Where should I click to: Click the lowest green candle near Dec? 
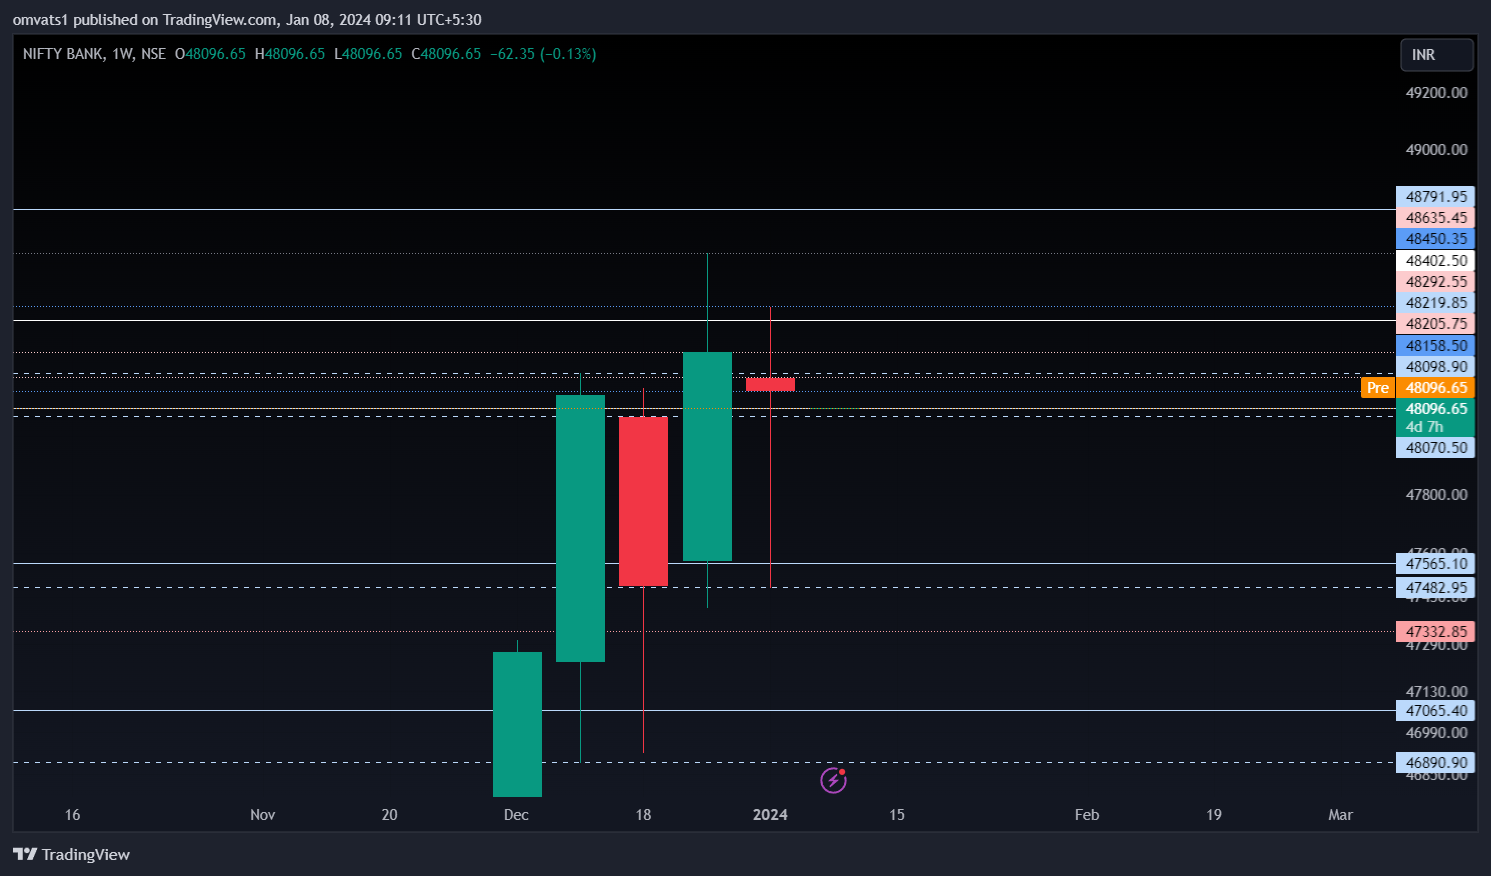click(x=517, y=724)
